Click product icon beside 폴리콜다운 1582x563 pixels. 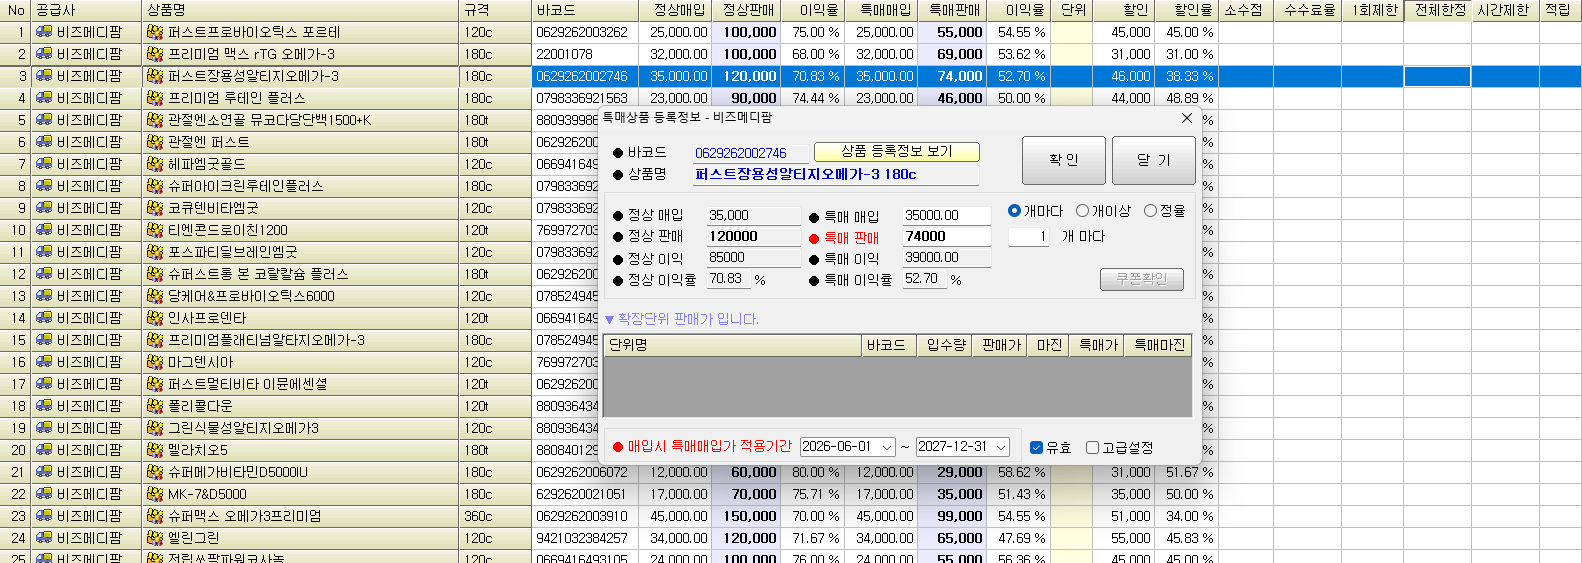click(155, 406)
